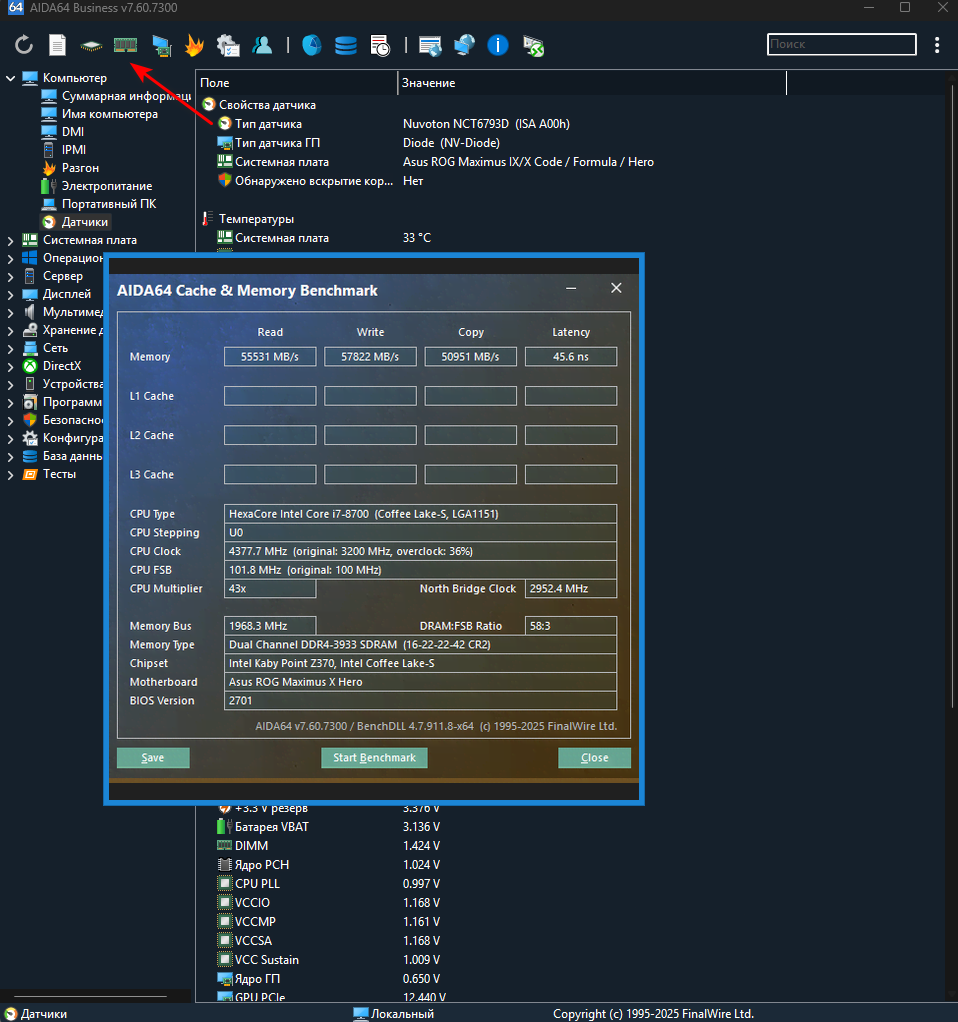Select Портативный ПК in the tree
The image size is (958, 1022).
click(x=109, y=204)
